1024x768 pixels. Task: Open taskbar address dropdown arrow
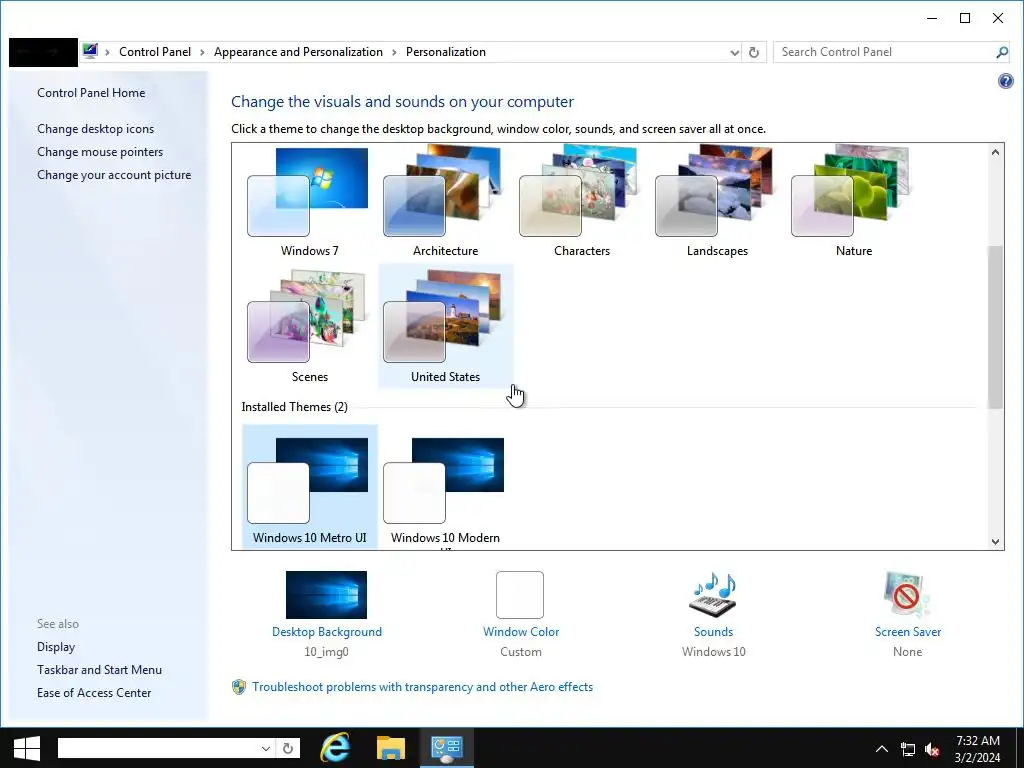click(266, 748)
